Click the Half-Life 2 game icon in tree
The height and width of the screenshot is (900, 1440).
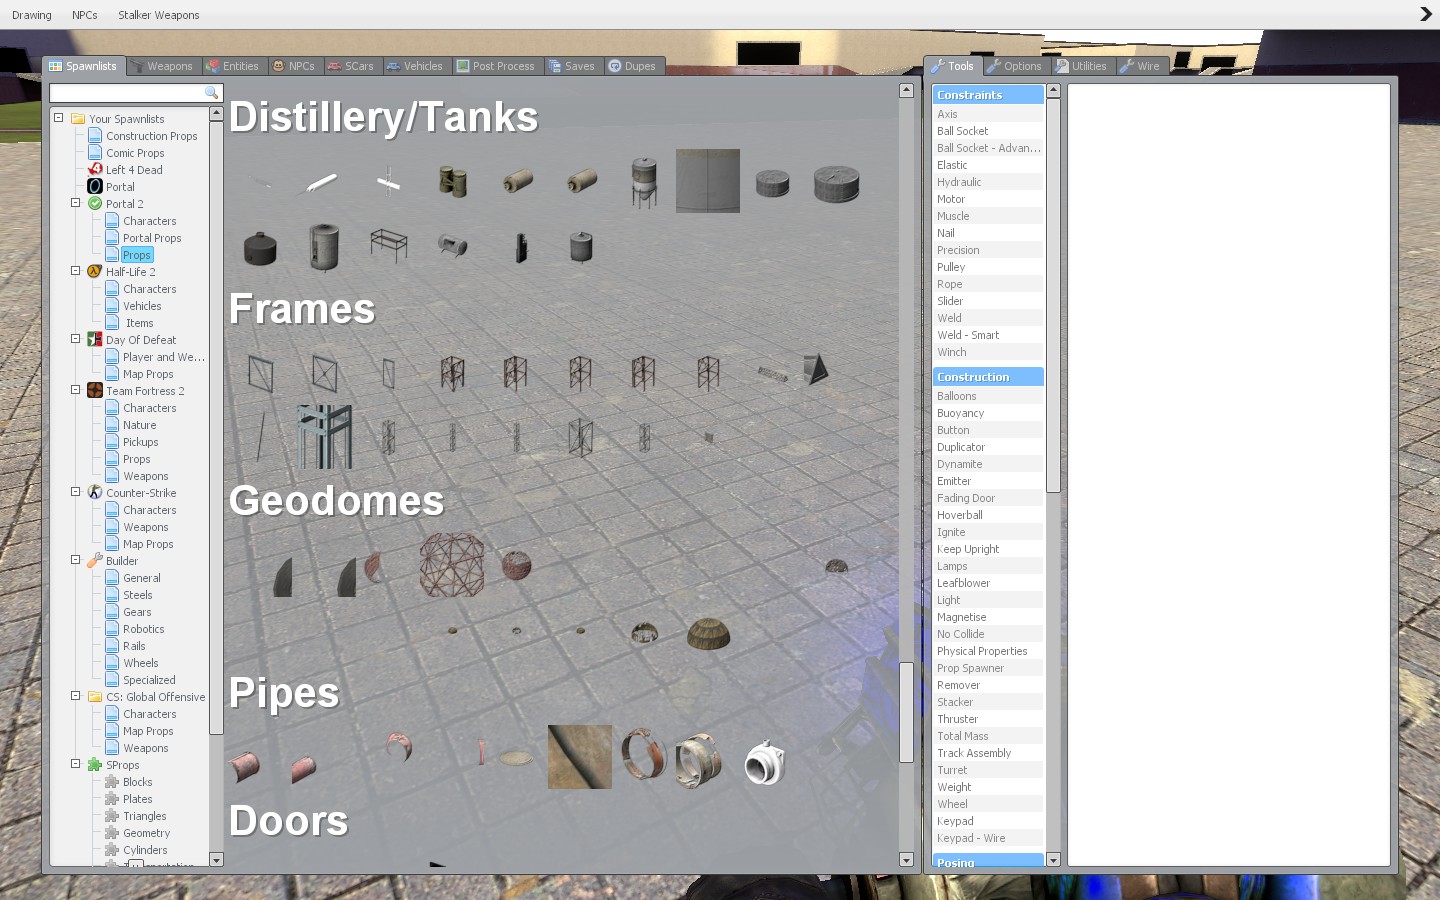[x=95, y=272]
